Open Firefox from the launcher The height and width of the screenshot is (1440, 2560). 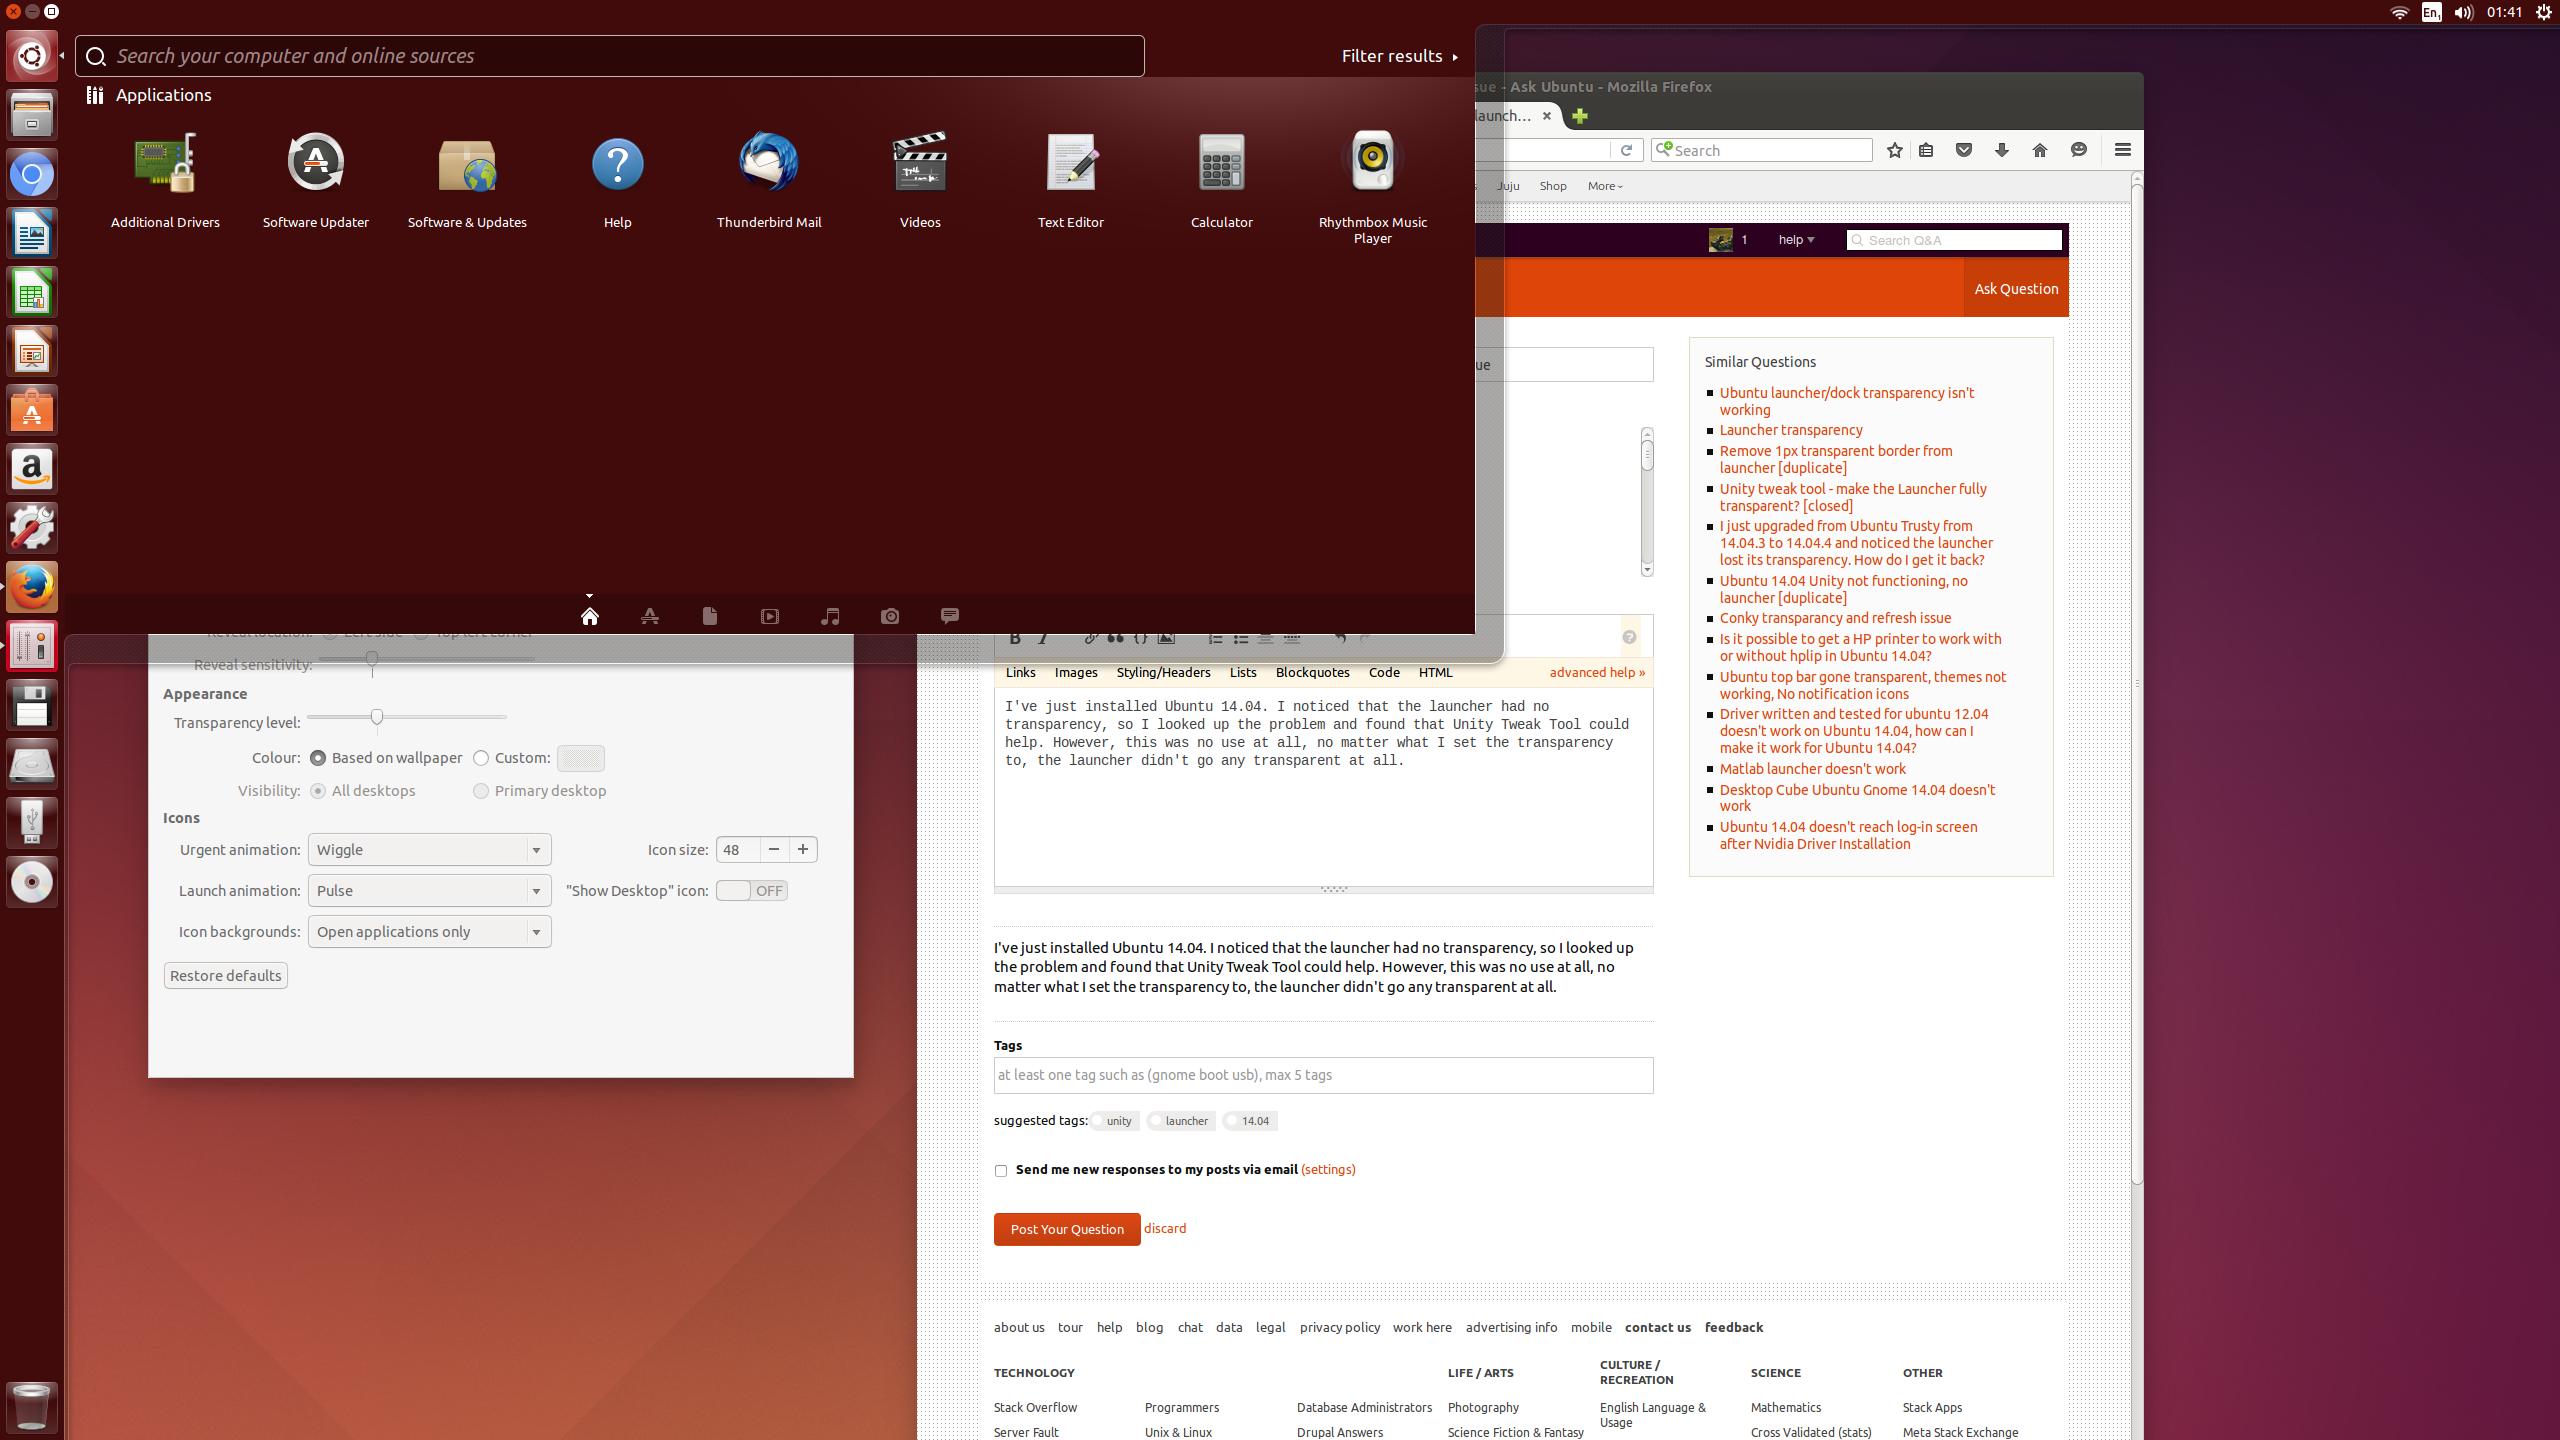pyautogui.click(x=32, y=587)
